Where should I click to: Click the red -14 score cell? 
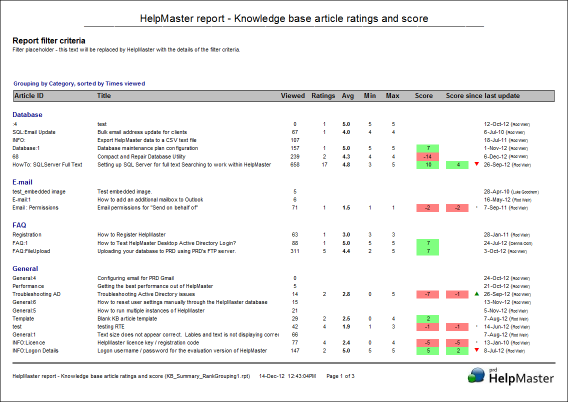pyautogui.click(x=428, y=156)
